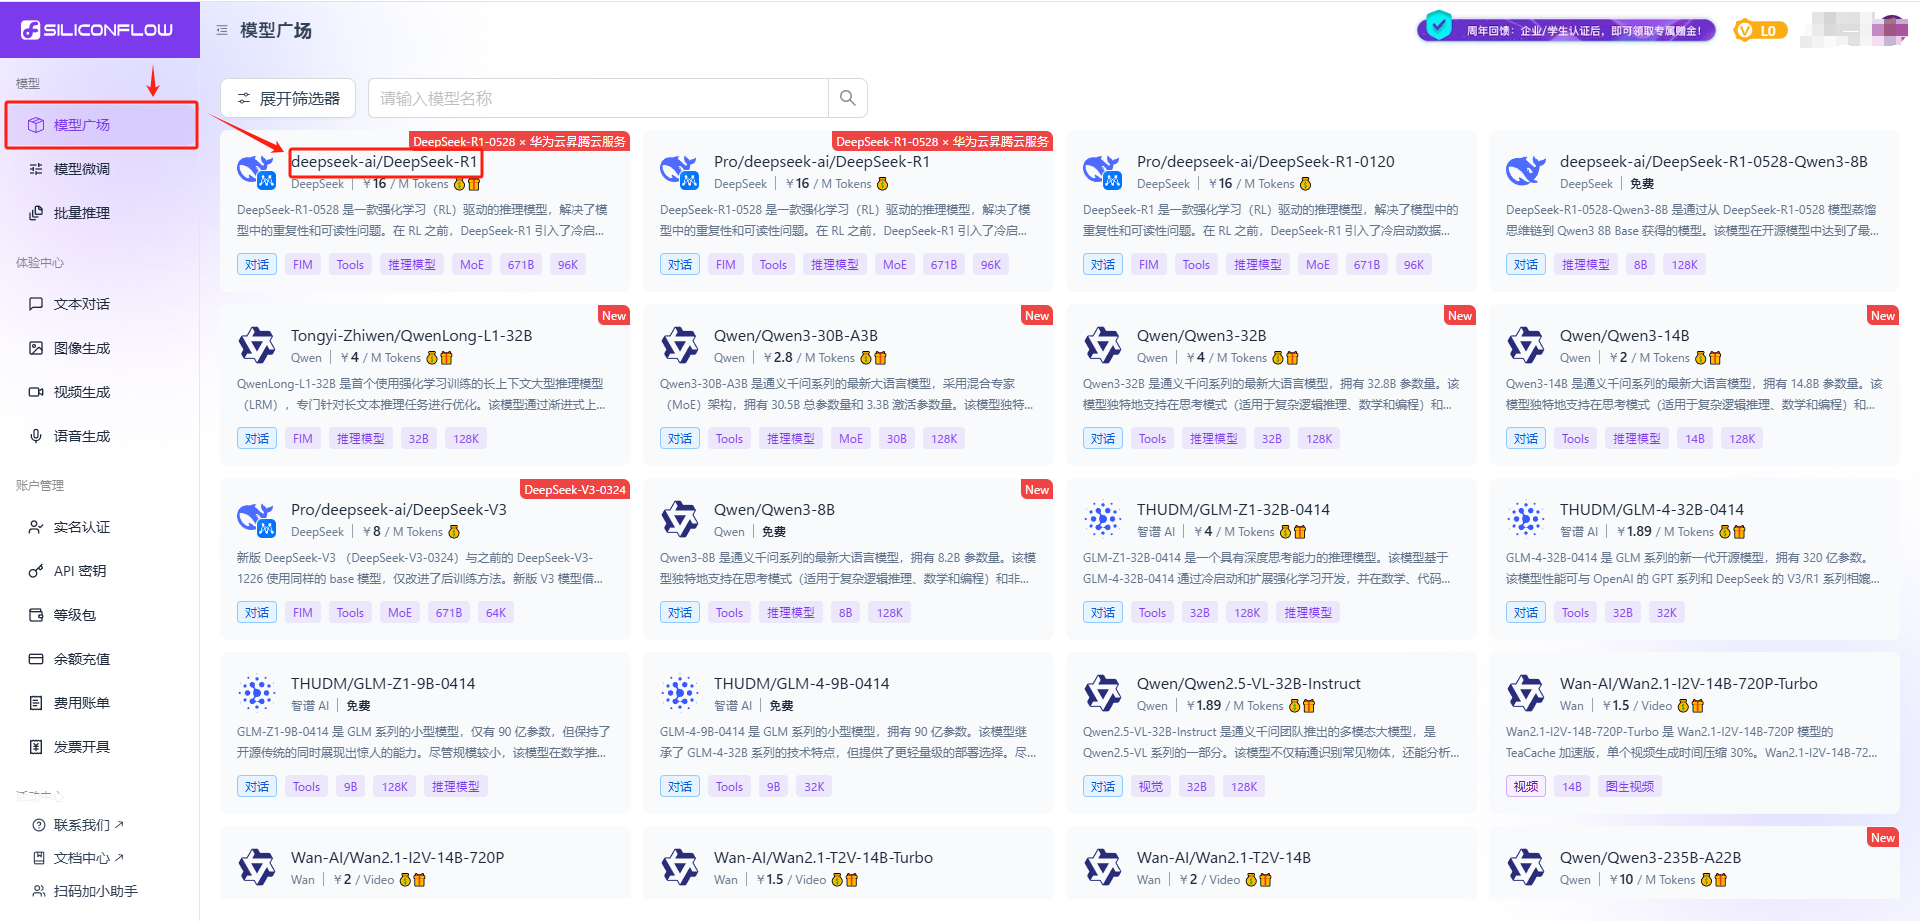This screenshot has width=1920, height=921.
Task: Click Qwen logo on Qwen3-235B-A22B card
Action: click(1526, 867)
